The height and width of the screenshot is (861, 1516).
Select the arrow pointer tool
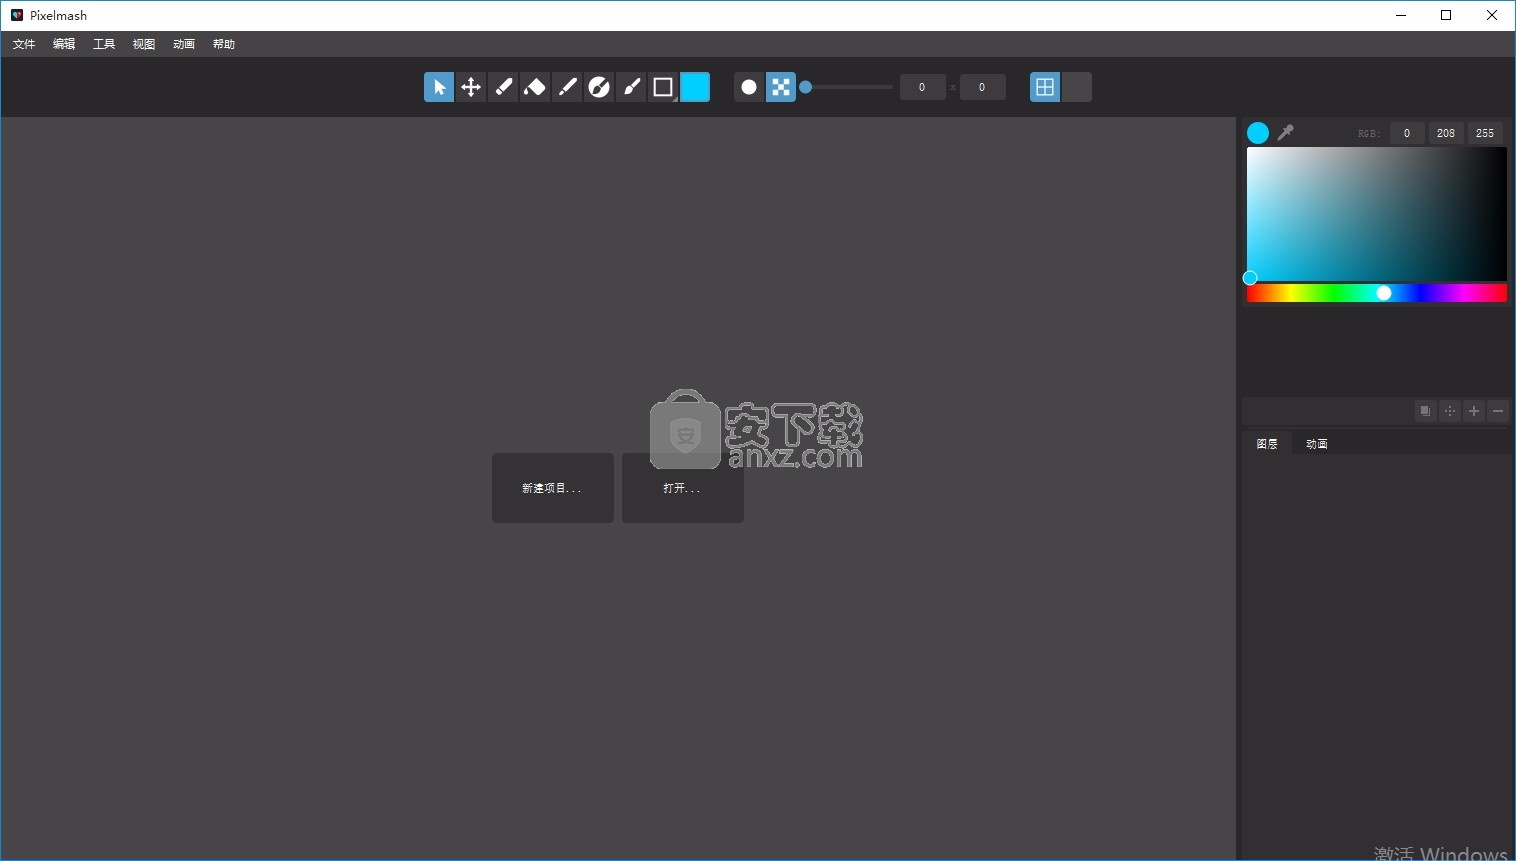coord(439,87)
